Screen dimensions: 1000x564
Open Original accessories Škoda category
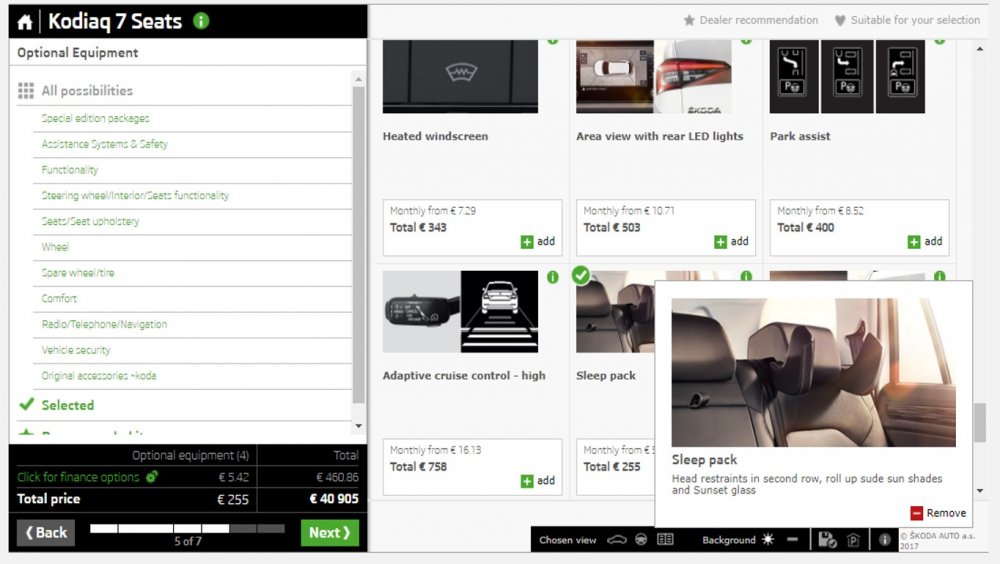(x=99, y=376)
